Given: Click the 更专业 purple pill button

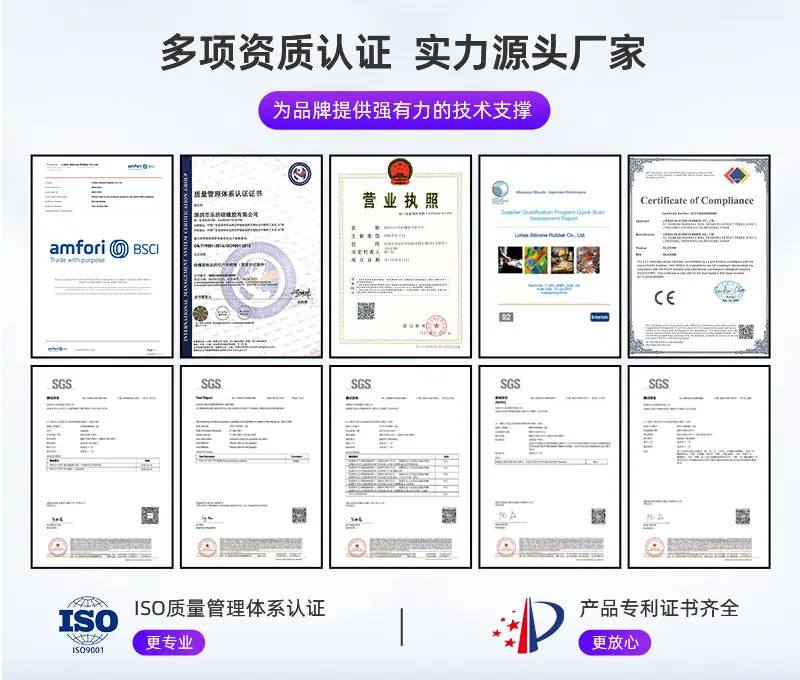Looking at the screenshot, I should (x=169, y=642).
